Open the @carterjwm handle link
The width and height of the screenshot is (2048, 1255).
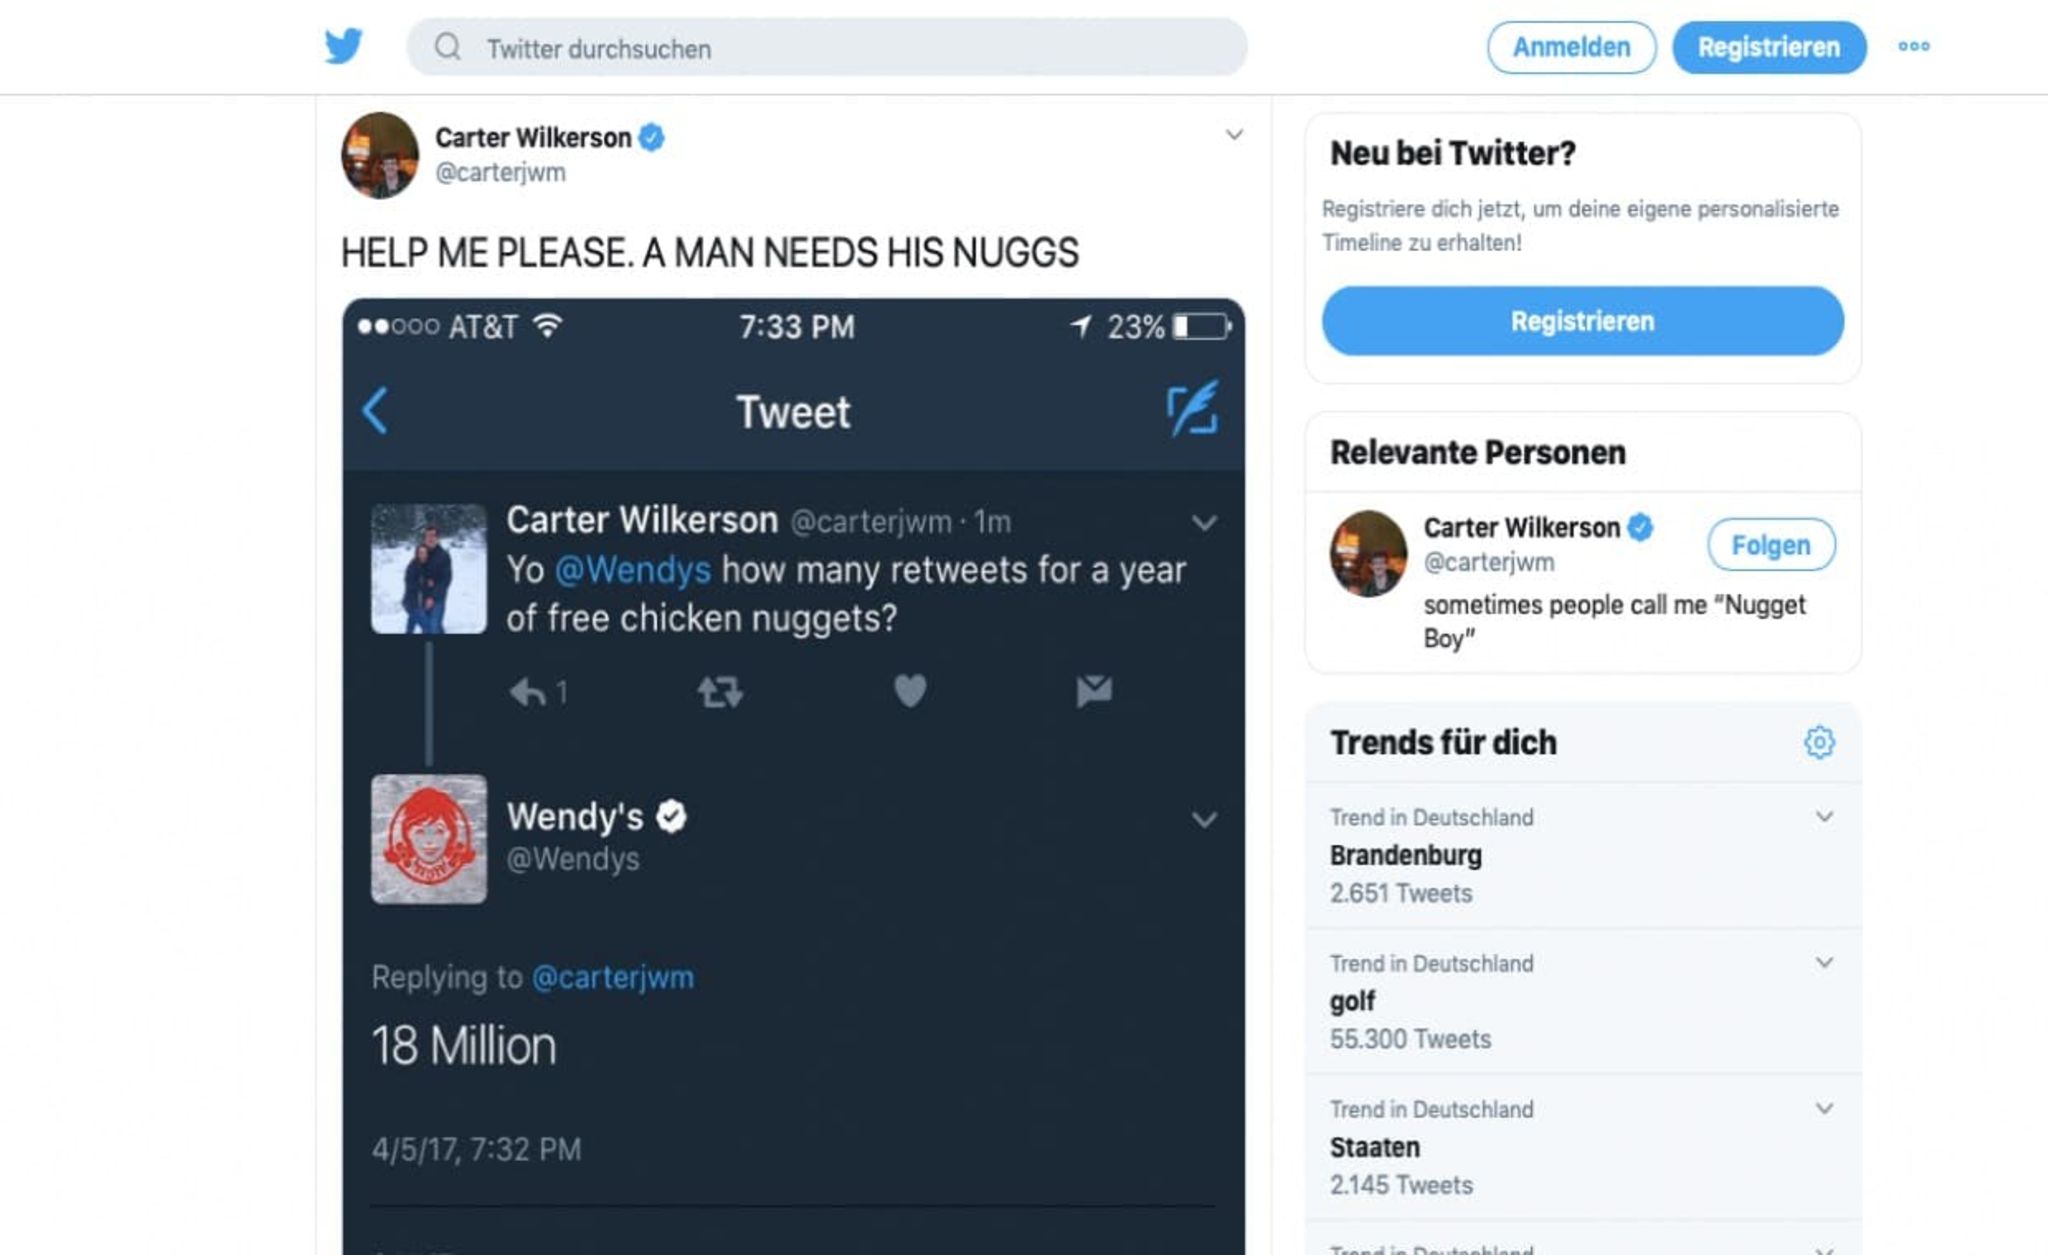coord(500,172)
